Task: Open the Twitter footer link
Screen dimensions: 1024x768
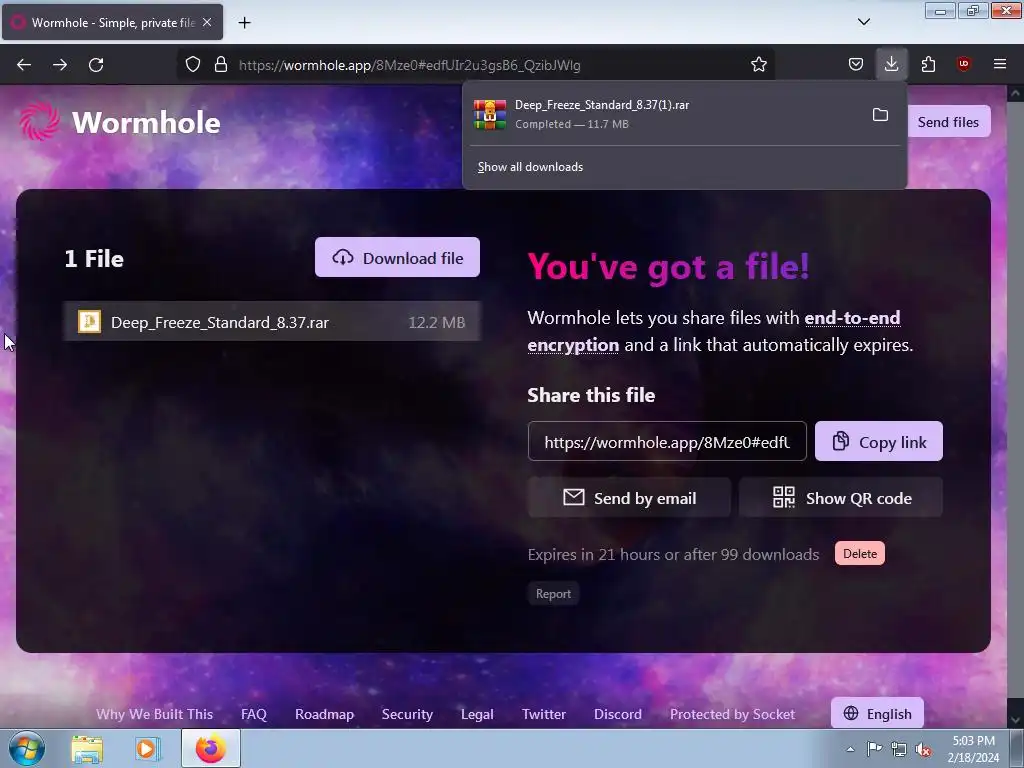Action: point(544,714)
